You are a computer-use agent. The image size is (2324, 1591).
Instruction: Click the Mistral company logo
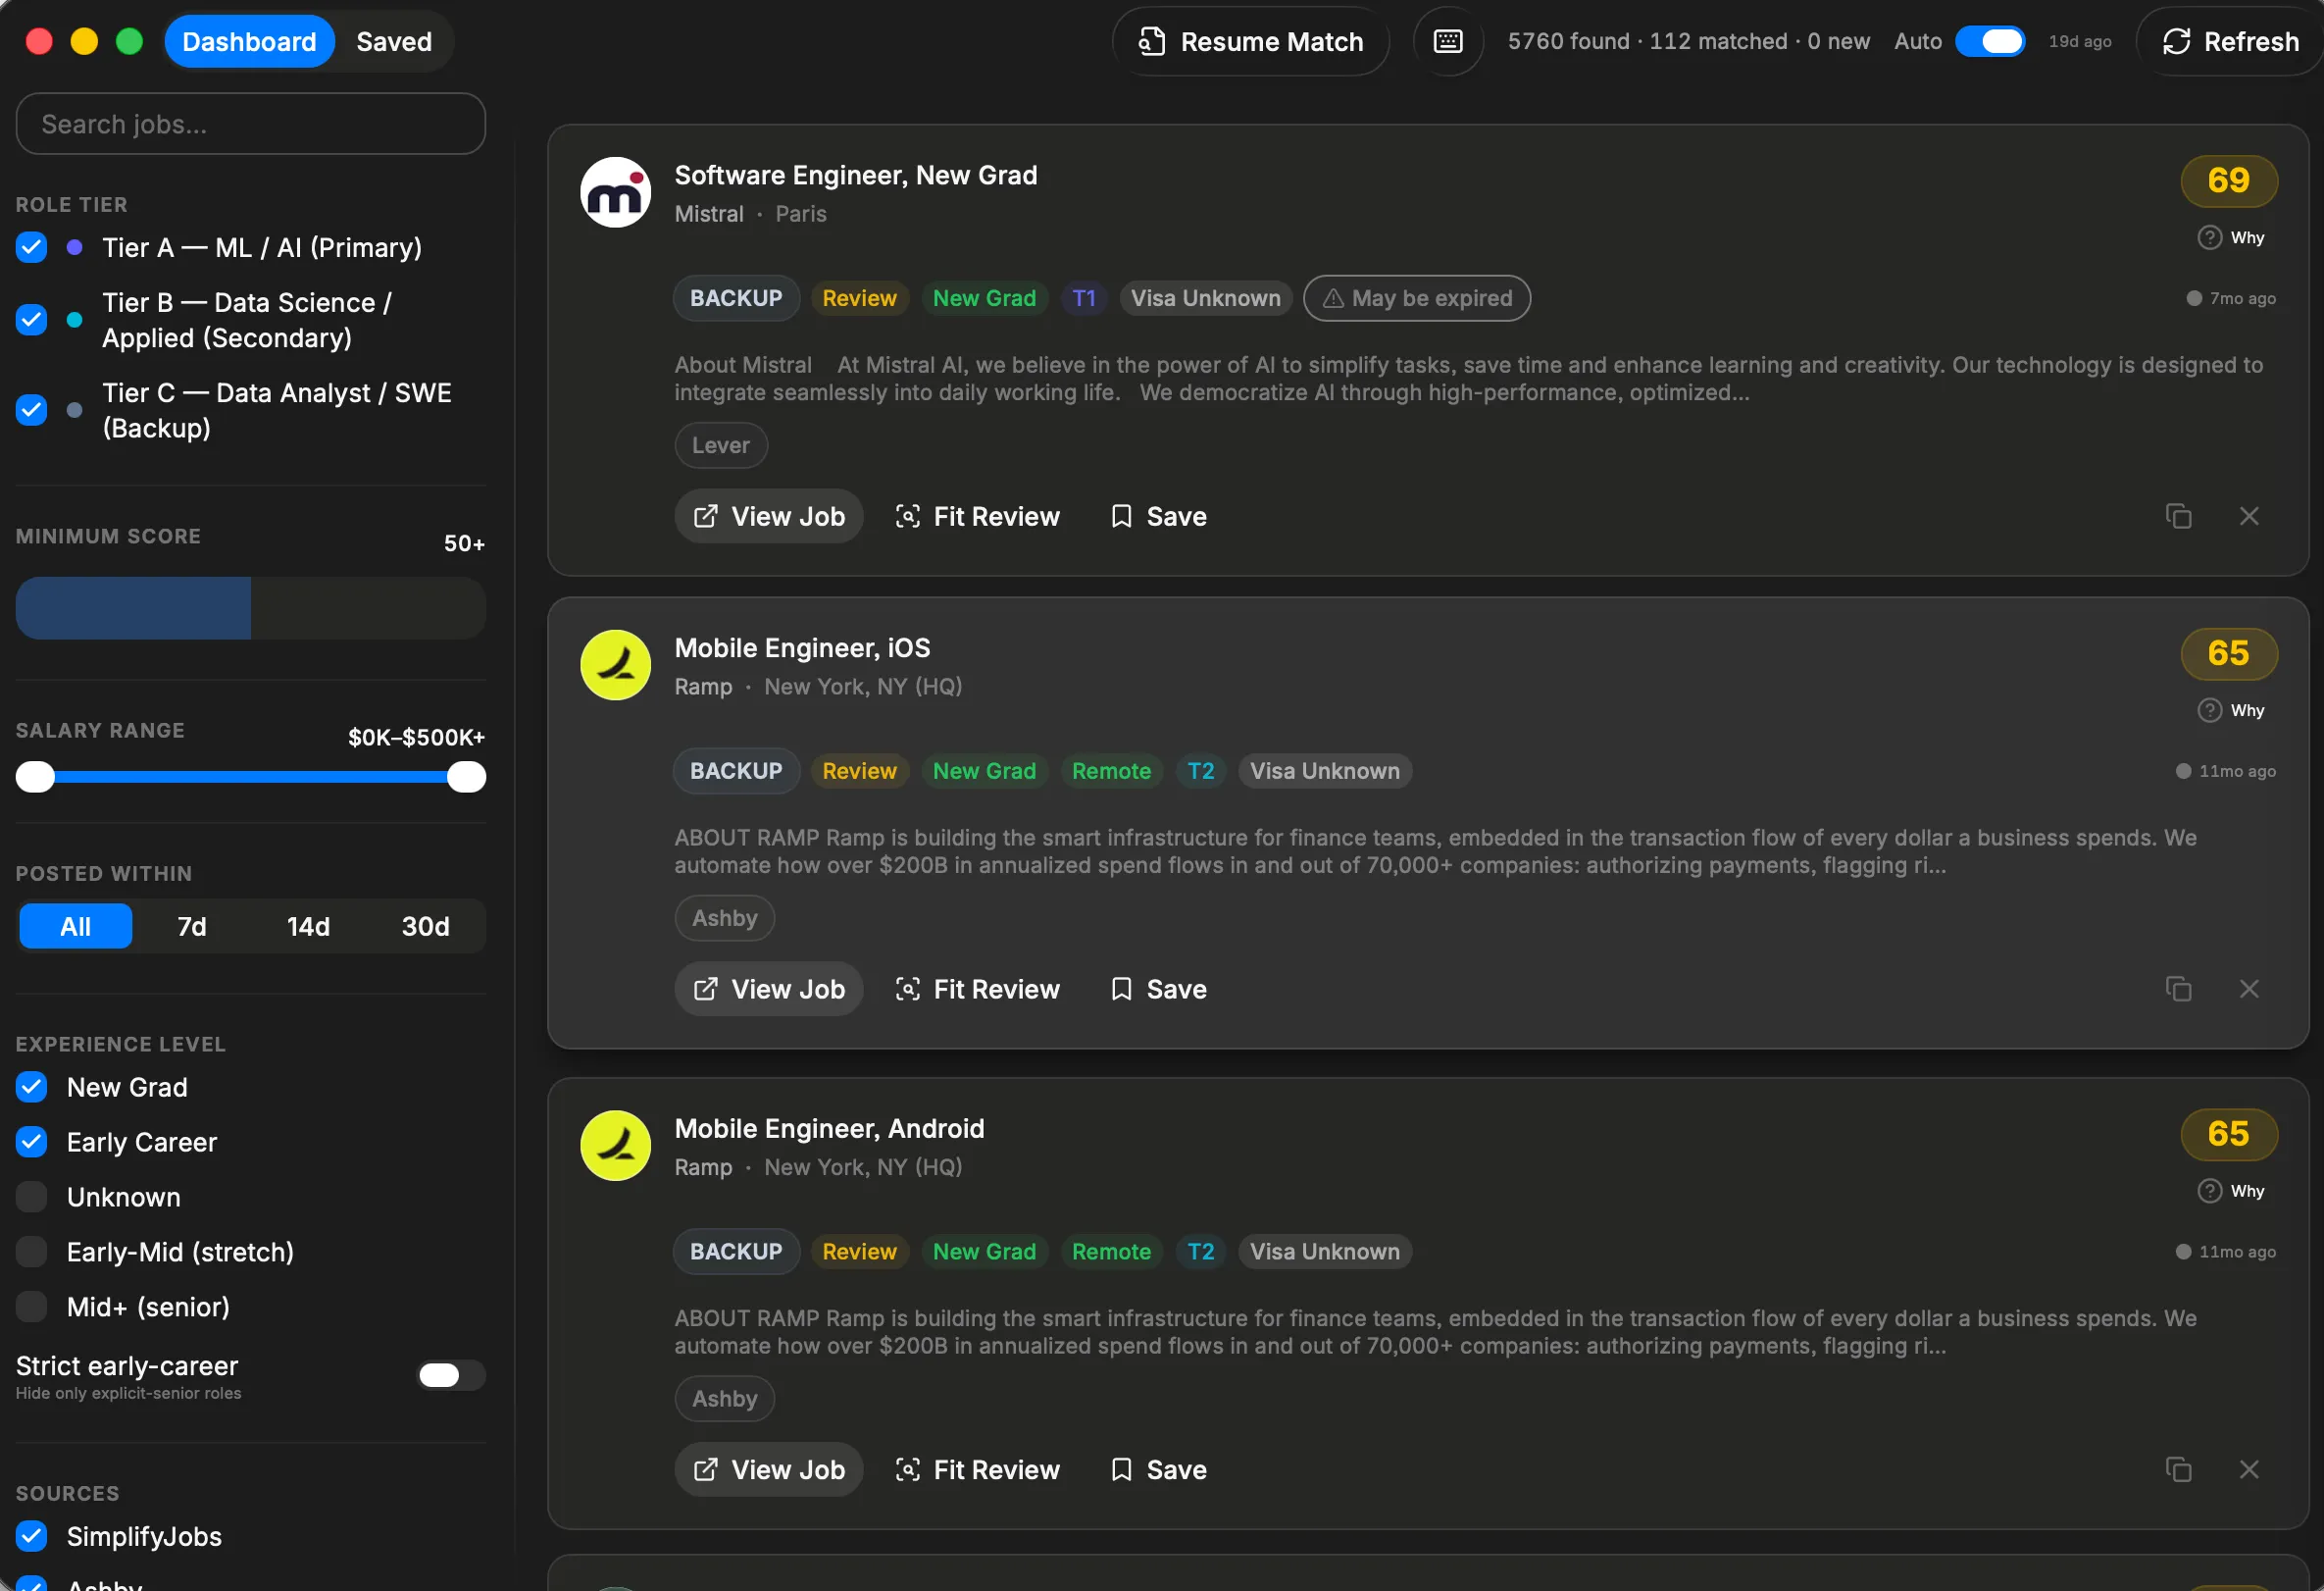coord(615,192)
